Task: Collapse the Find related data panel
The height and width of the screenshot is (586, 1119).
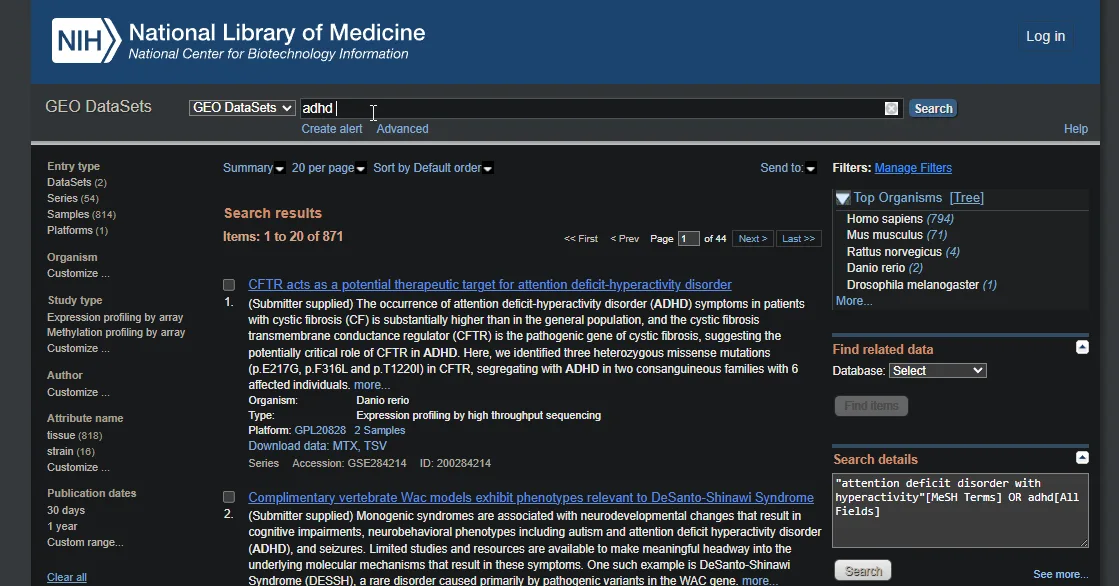Action: pos(1082,347)
